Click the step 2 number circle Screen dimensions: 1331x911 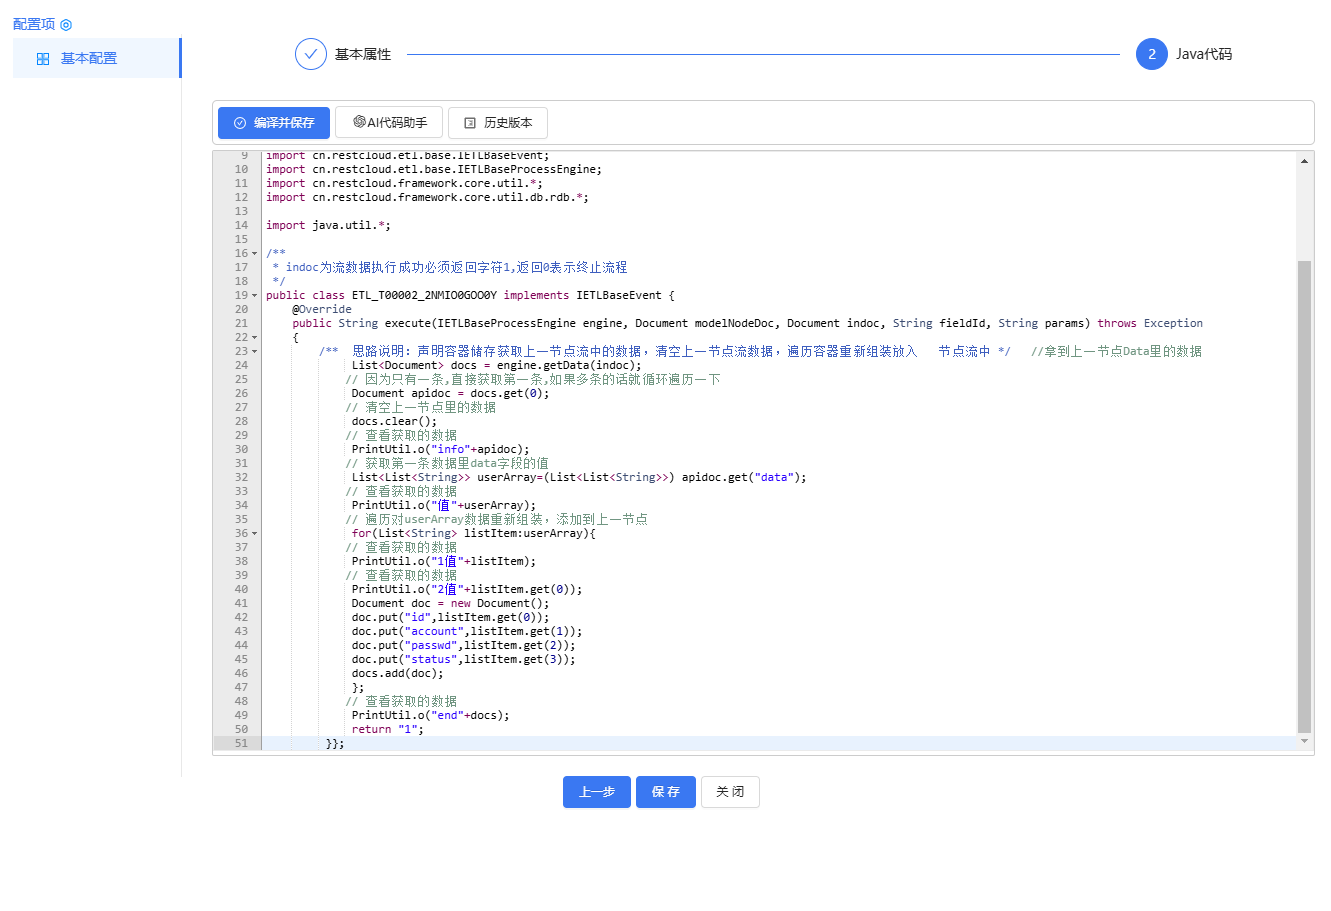click(1152, 54)
